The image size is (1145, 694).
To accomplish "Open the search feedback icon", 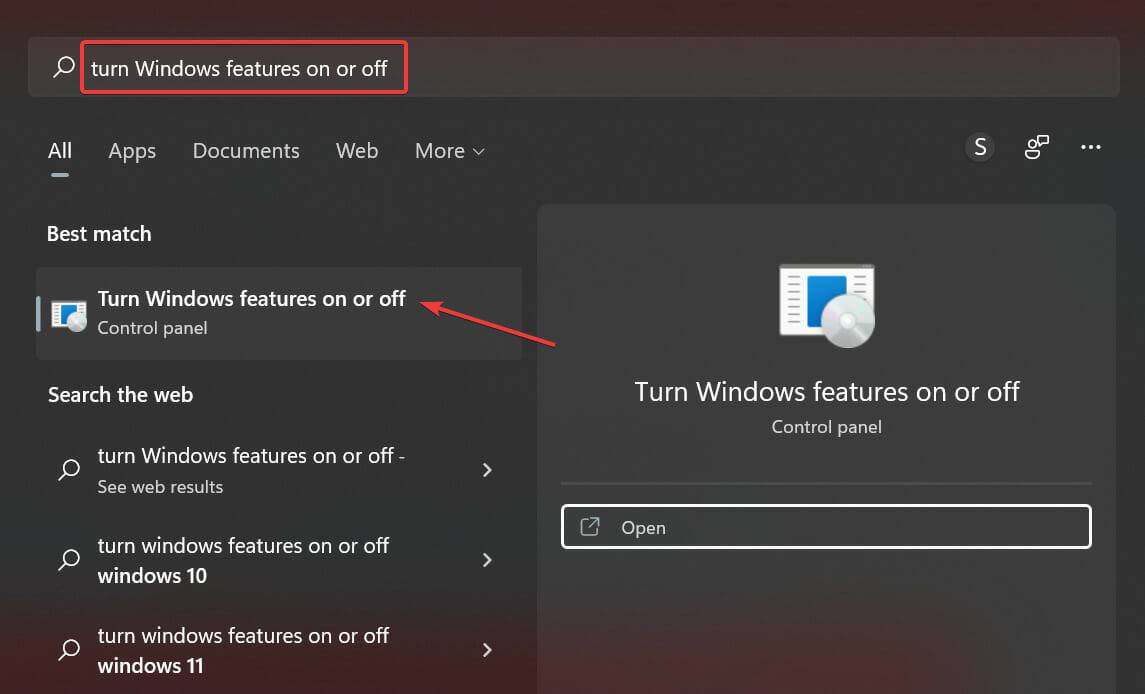I will [1036, 147].
